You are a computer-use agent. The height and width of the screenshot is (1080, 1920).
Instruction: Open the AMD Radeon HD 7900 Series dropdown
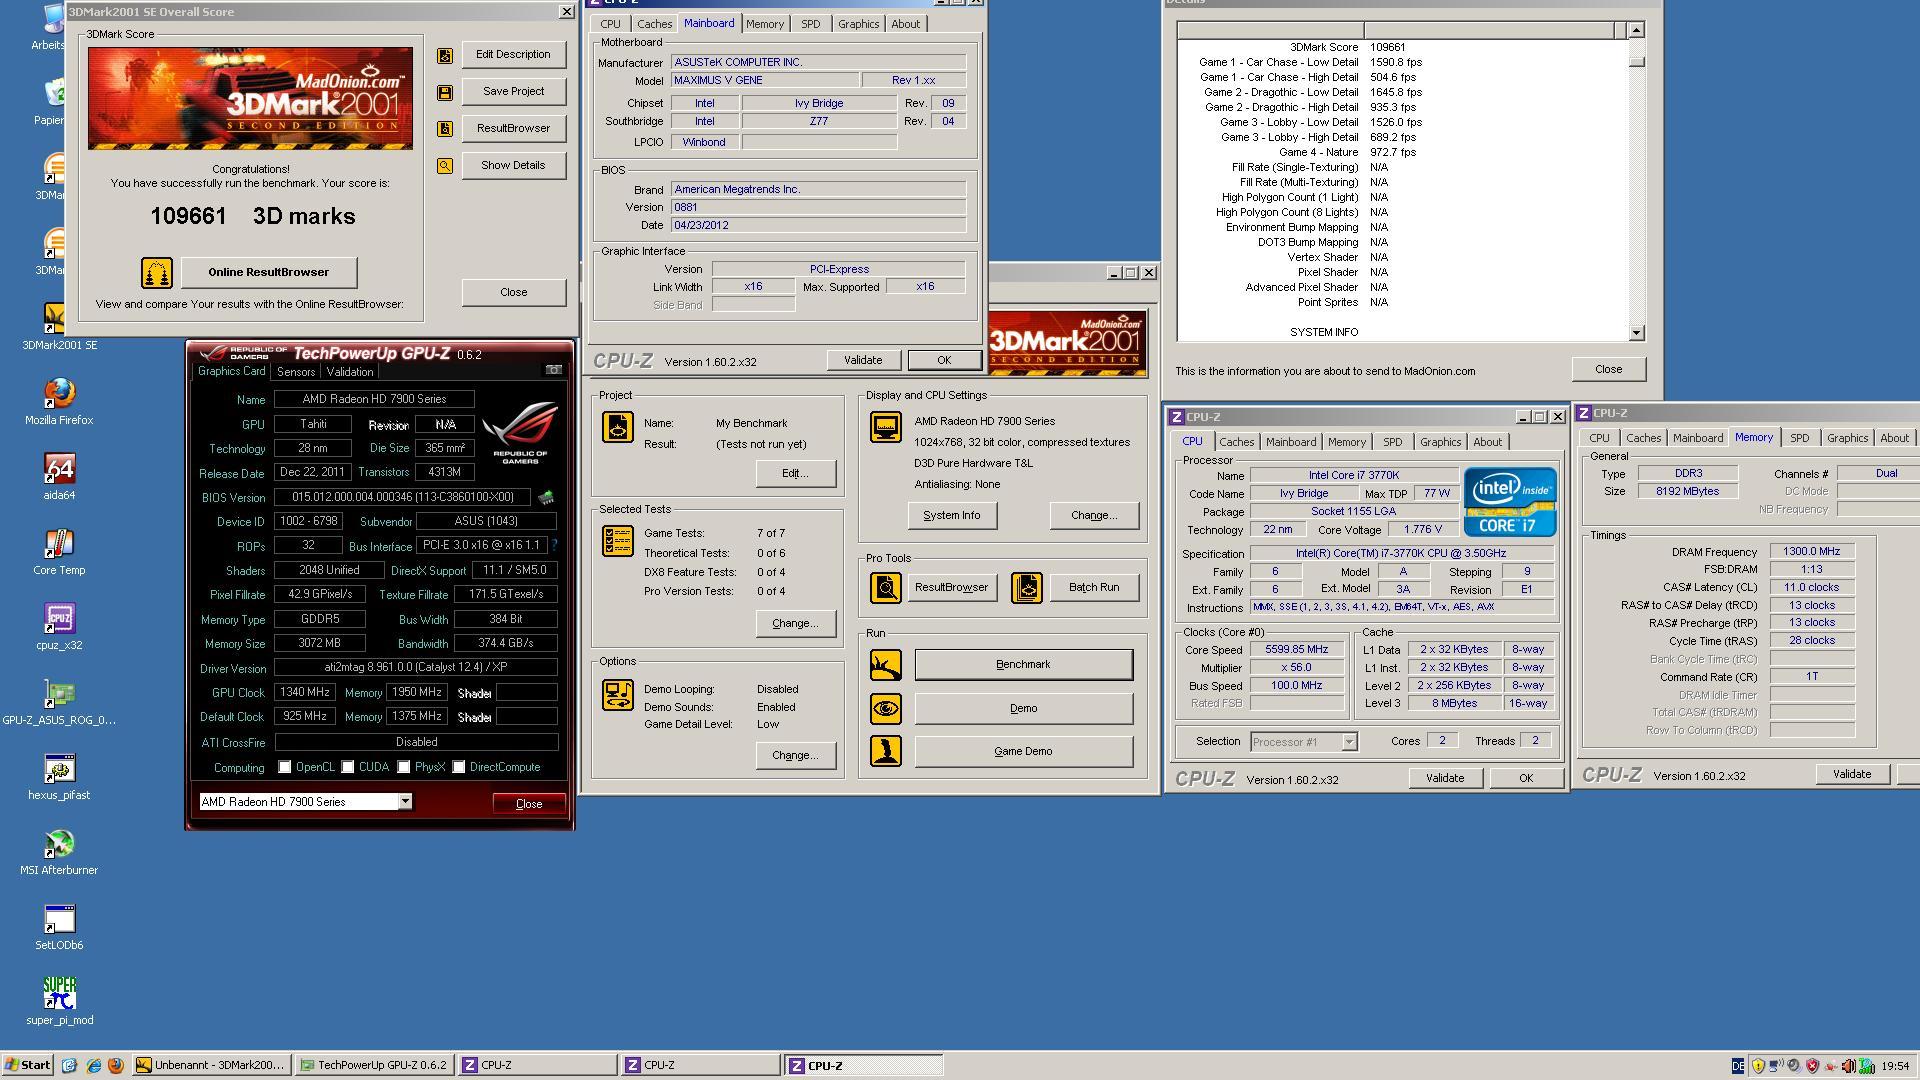tap(405, 801)
